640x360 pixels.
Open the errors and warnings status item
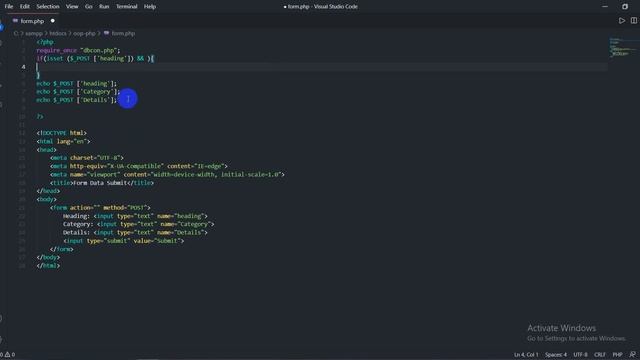click(x=8, y=355)
